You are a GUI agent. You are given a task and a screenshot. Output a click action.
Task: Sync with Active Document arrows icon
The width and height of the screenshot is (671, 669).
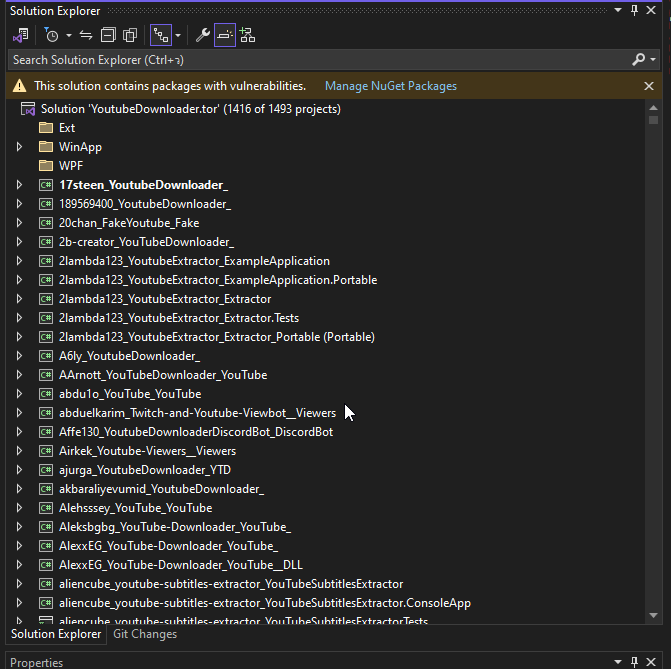point(86,35)
